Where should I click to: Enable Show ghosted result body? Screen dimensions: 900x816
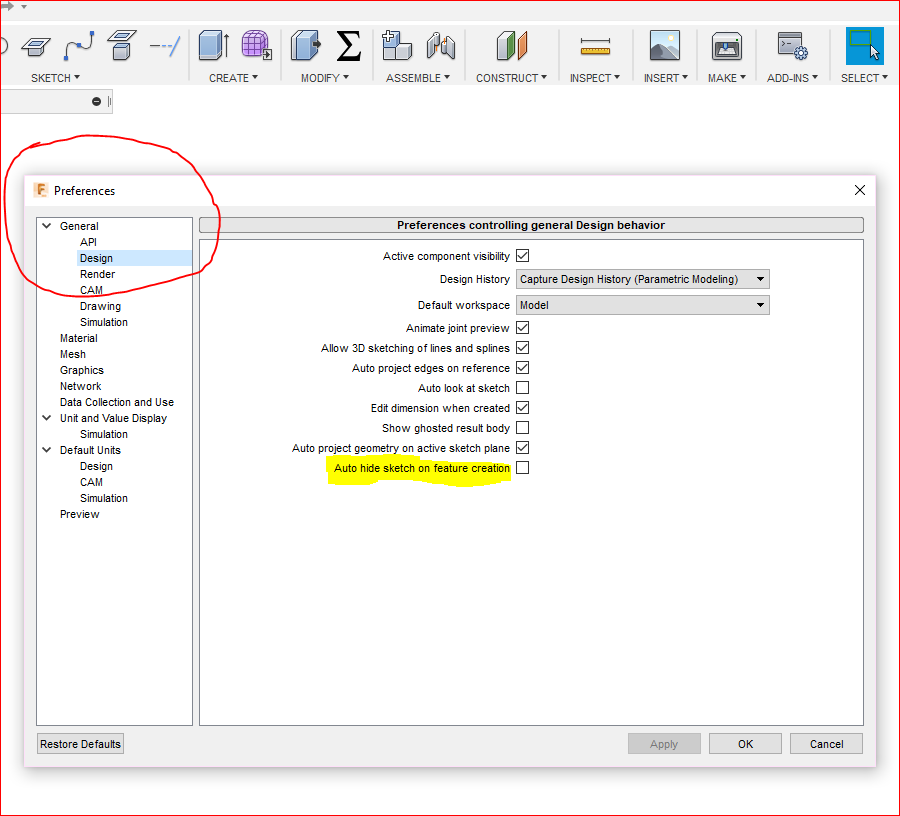tap(522, 428)
